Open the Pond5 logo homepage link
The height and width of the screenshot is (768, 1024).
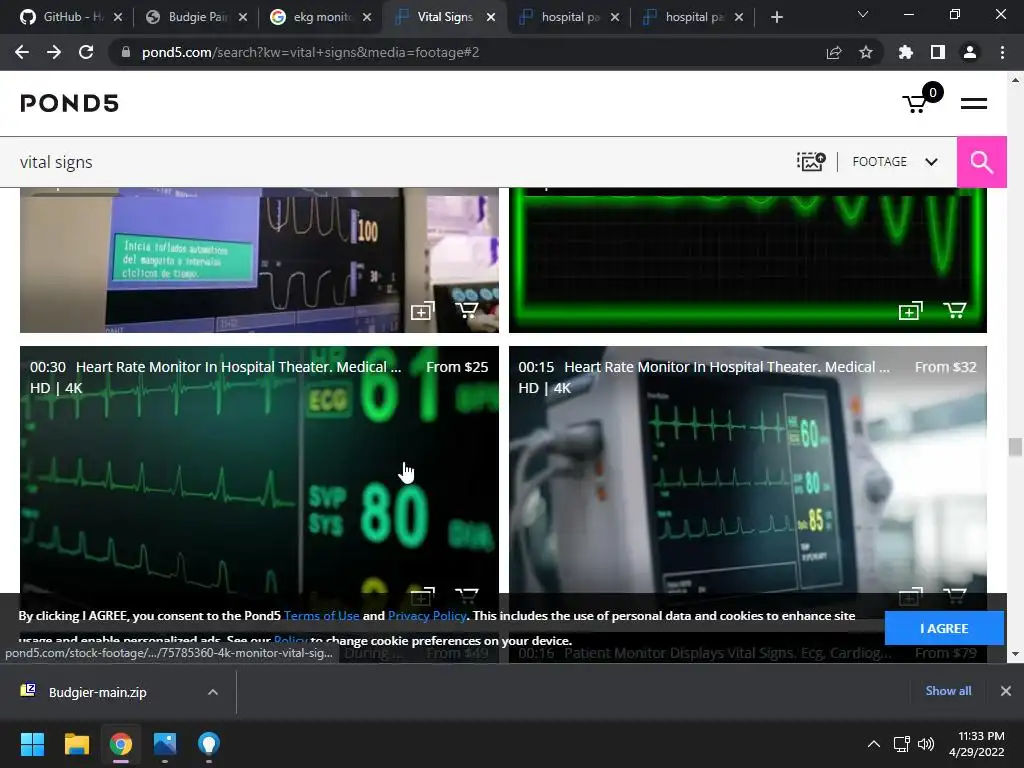[69, 103]
